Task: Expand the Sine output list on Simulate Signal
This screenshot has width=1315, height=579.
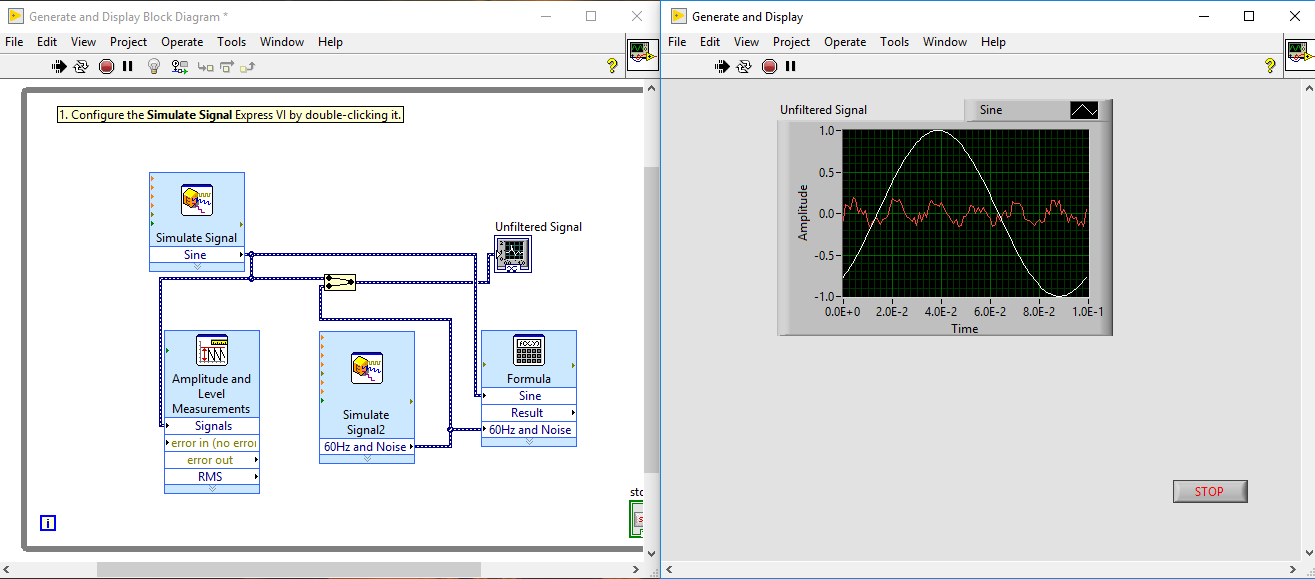Action: 197,254
